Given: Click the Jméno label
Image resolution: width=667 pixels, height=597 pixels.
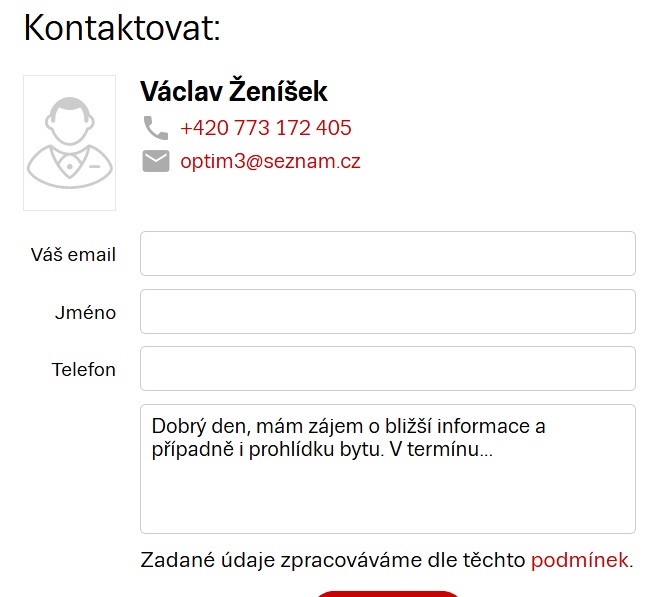Looking at the screenshot, I should pos(85,313).
